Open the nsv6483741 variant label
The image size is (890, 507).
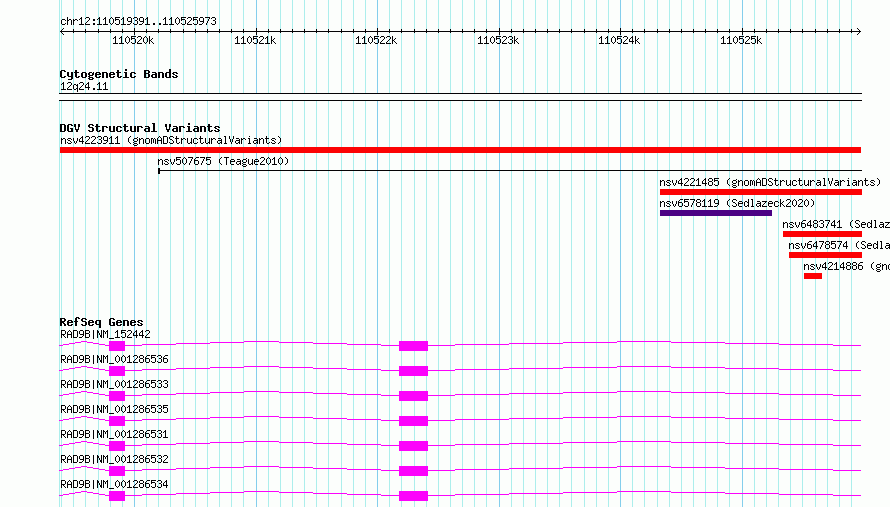[x=836, y=224]
